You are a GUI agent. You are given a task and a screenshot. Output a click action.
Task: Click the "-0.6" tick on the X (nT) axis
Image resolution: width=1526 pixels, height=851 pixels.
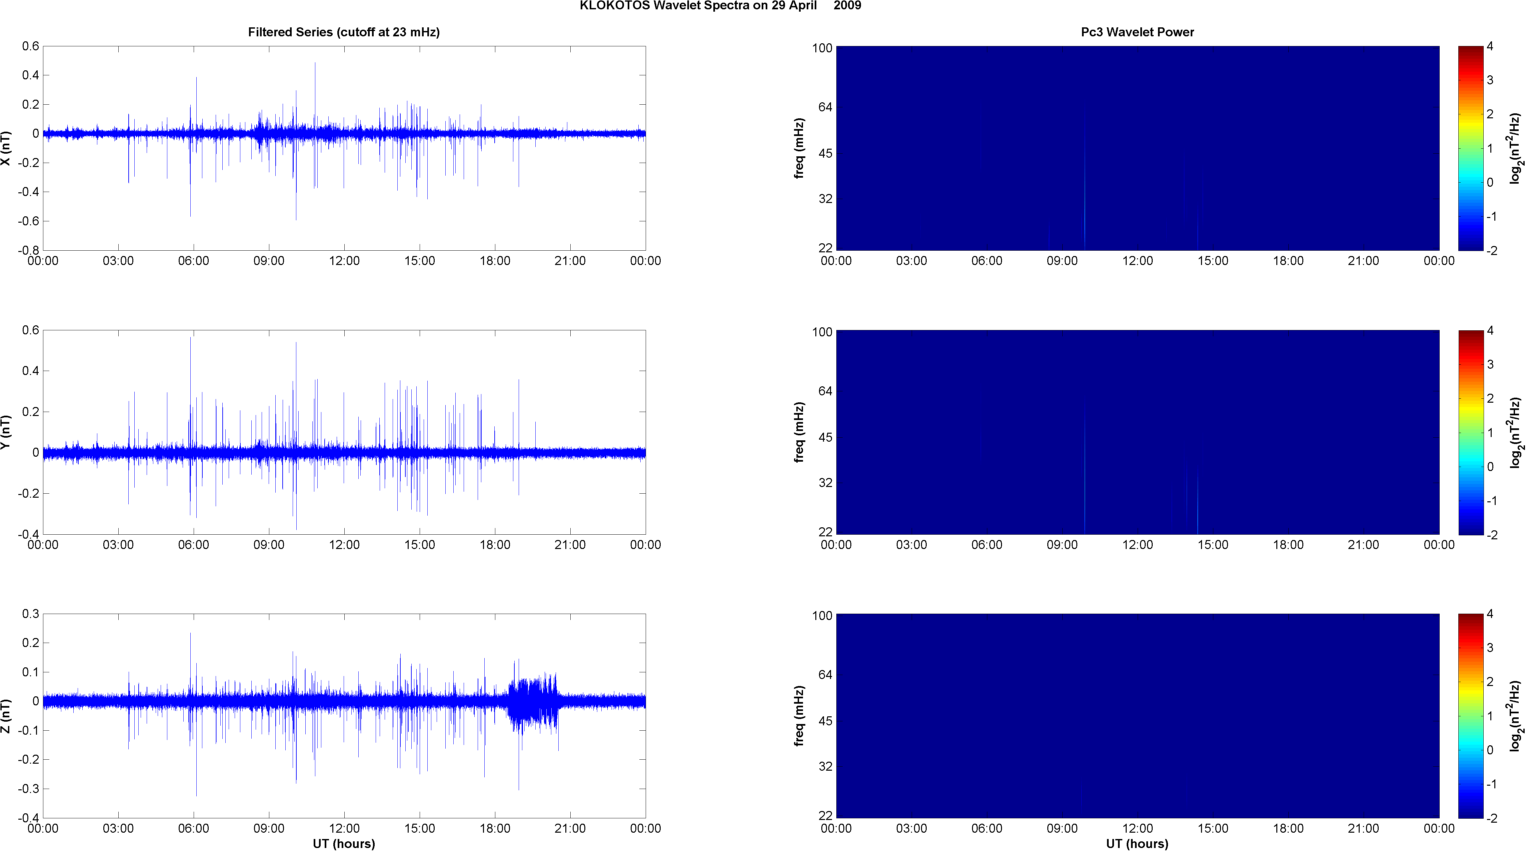point(28,221)
